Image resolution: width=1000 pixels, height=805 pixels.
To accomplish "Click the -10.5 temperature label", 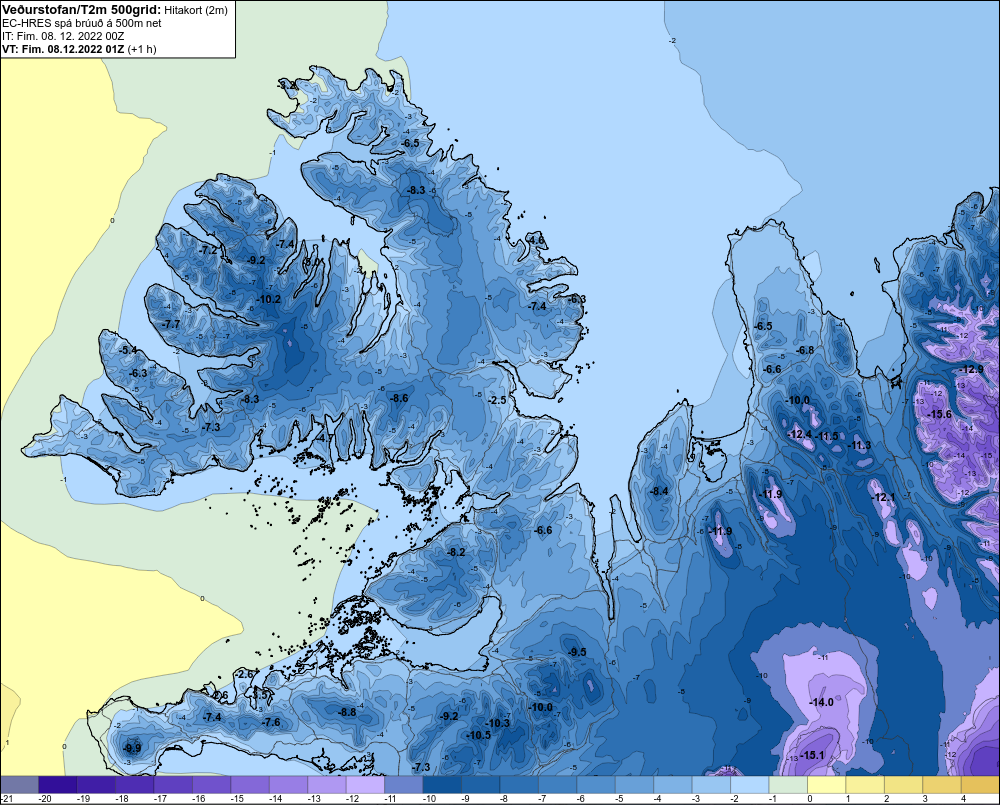I will tap(479, 735).
